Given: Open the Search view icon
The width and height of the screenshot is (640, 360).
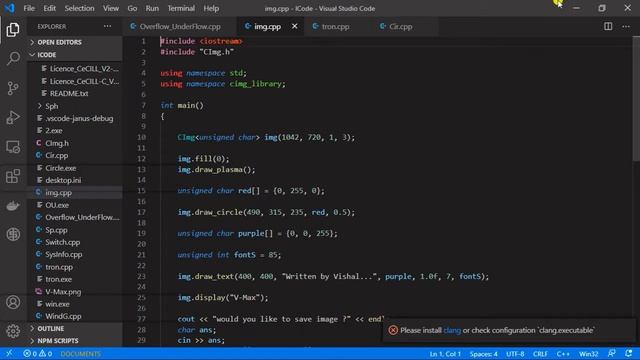Looking at the screenshot, I should pos(13,59).
